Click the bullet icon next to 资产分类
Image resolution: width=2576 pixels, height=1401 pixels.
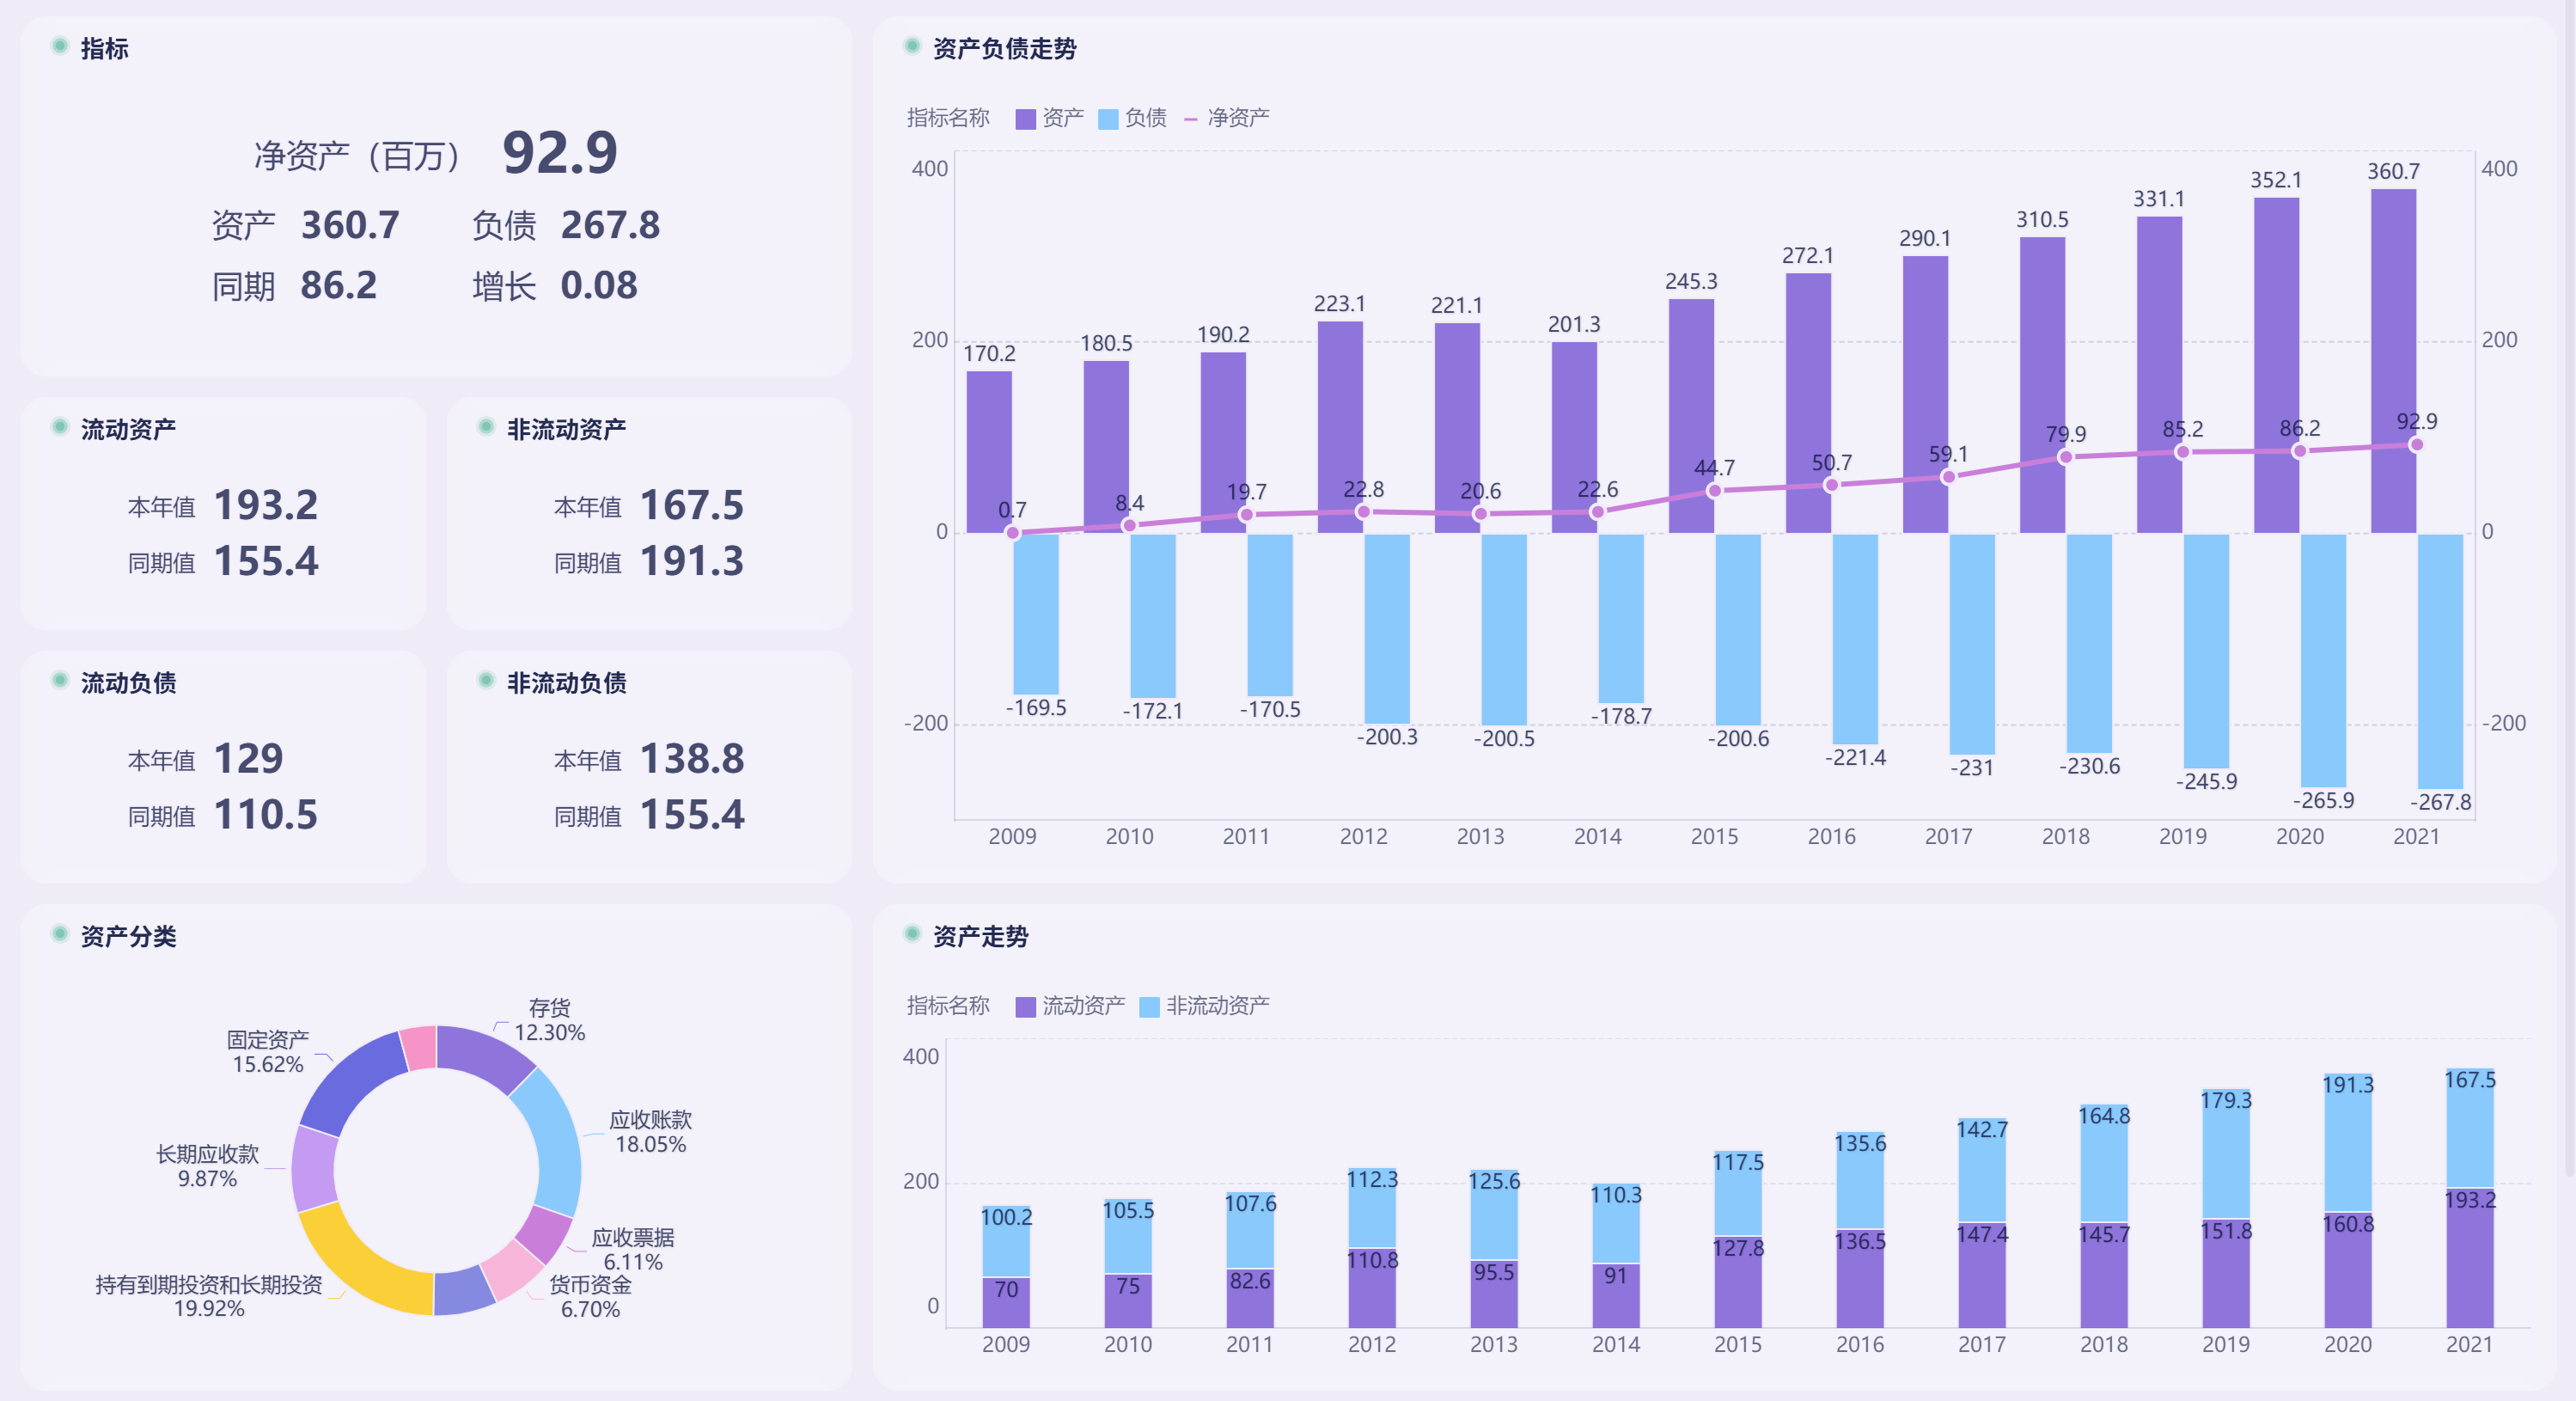click(x=60, y=934)
